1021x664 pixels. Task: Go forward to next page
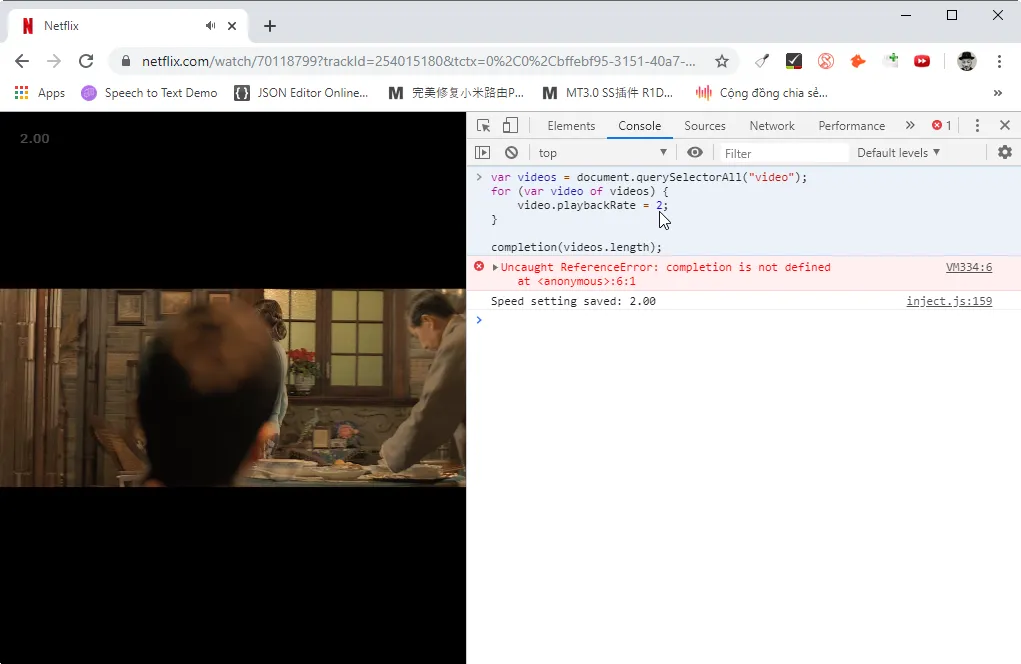[54, 61]
